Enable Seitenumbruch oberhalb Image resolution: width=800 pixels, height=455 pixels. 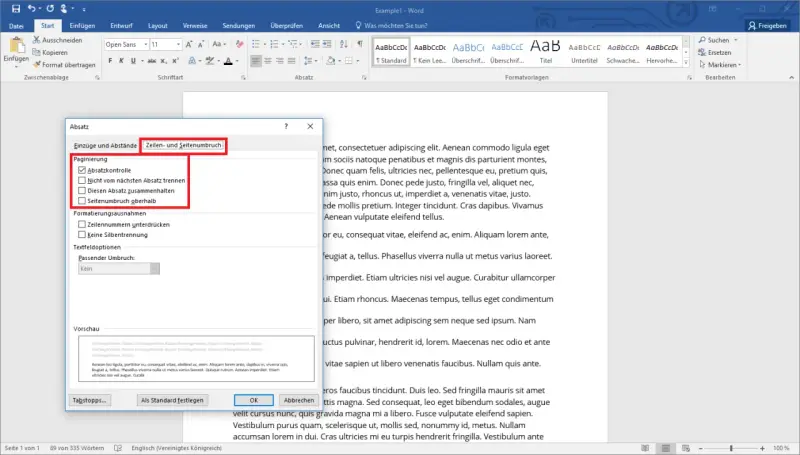pos(82,200)
